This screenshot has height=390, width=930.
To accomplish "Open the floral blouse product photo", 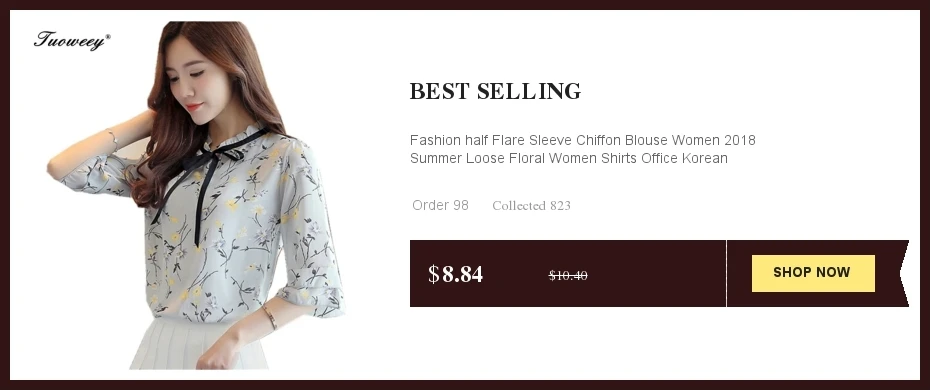I will coord(196,195).
